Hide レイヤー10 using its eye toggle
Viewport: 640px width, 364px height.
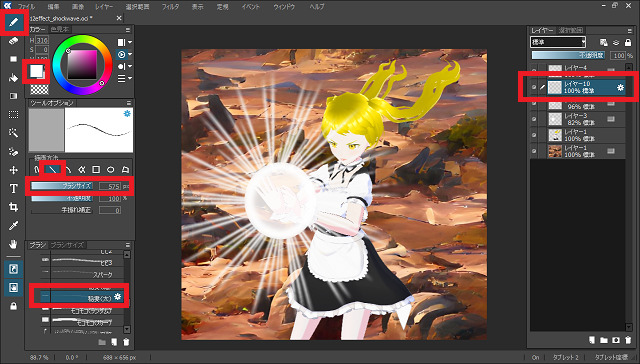tap(534, 87)
